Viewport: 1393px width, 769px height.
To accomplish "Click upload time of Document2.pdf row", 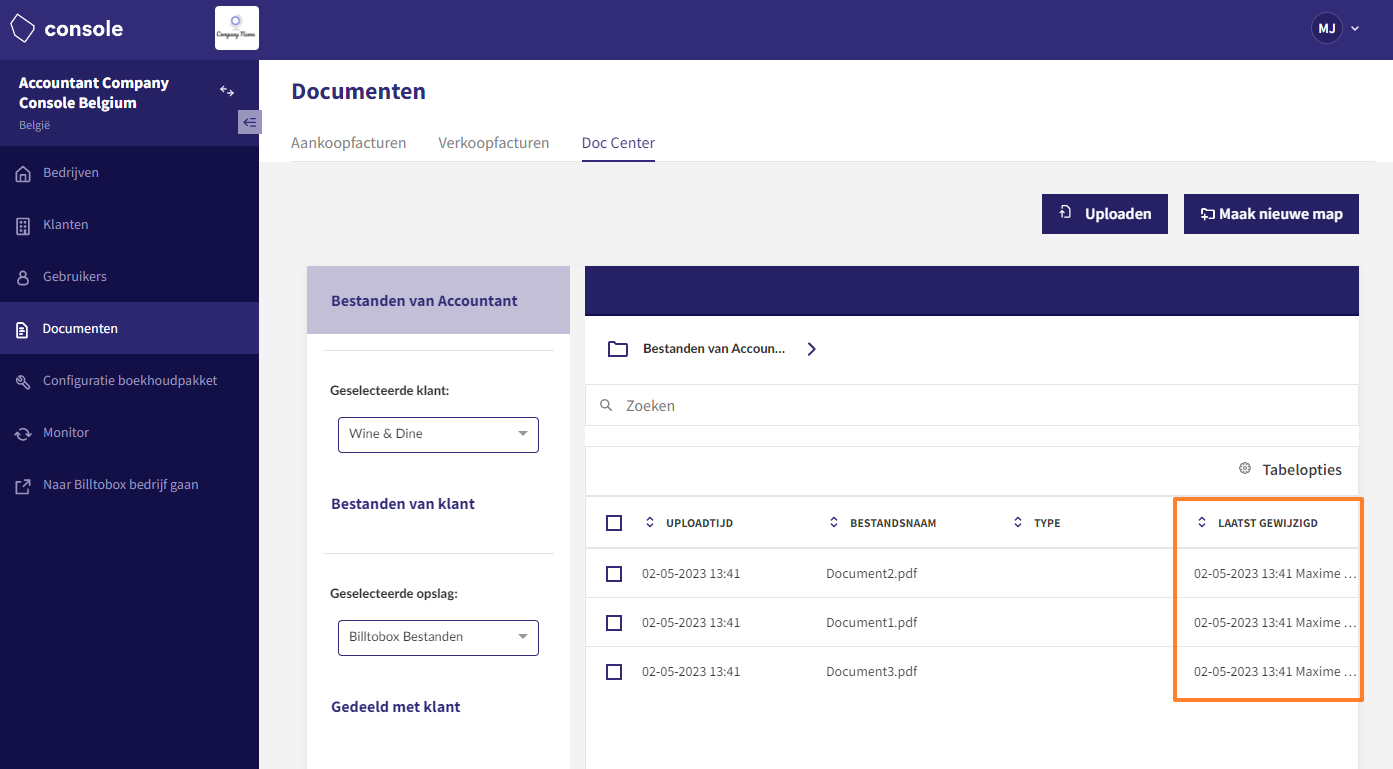I will [691, 574].
